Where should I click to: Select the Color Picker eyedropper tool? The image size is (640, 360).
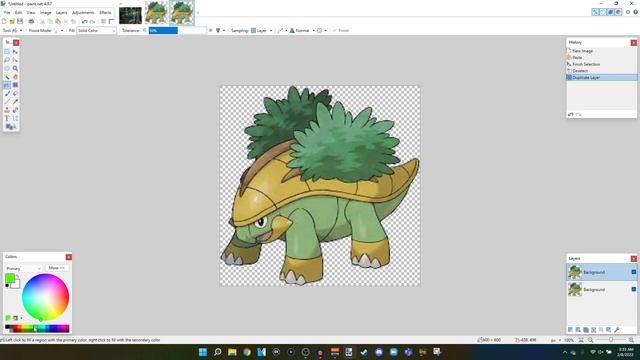click(15, 102)
